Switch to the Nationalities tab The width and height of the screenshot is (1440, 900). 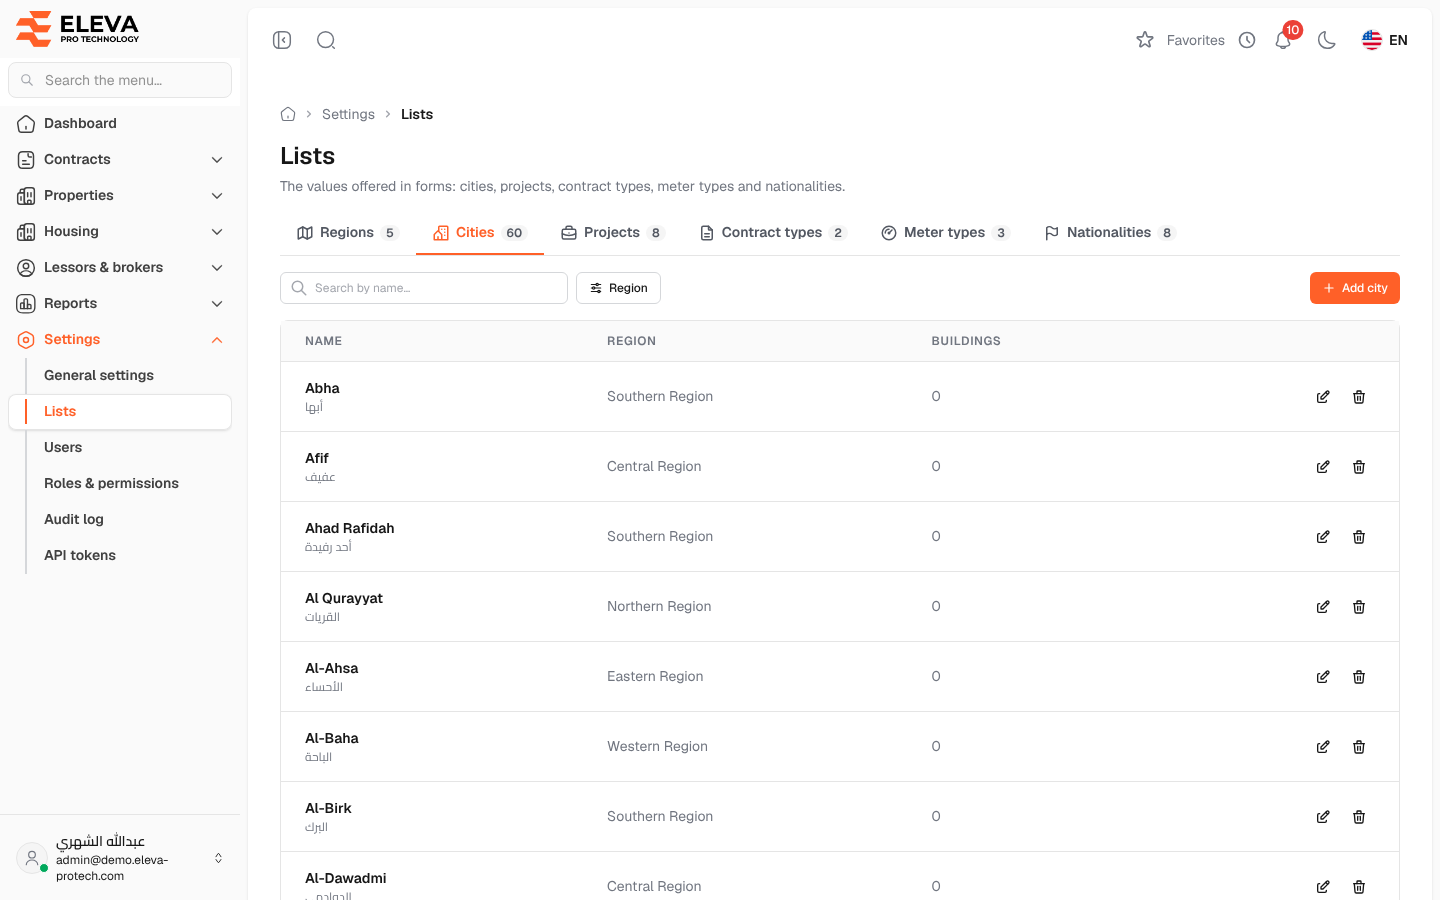pos(1109,233)
